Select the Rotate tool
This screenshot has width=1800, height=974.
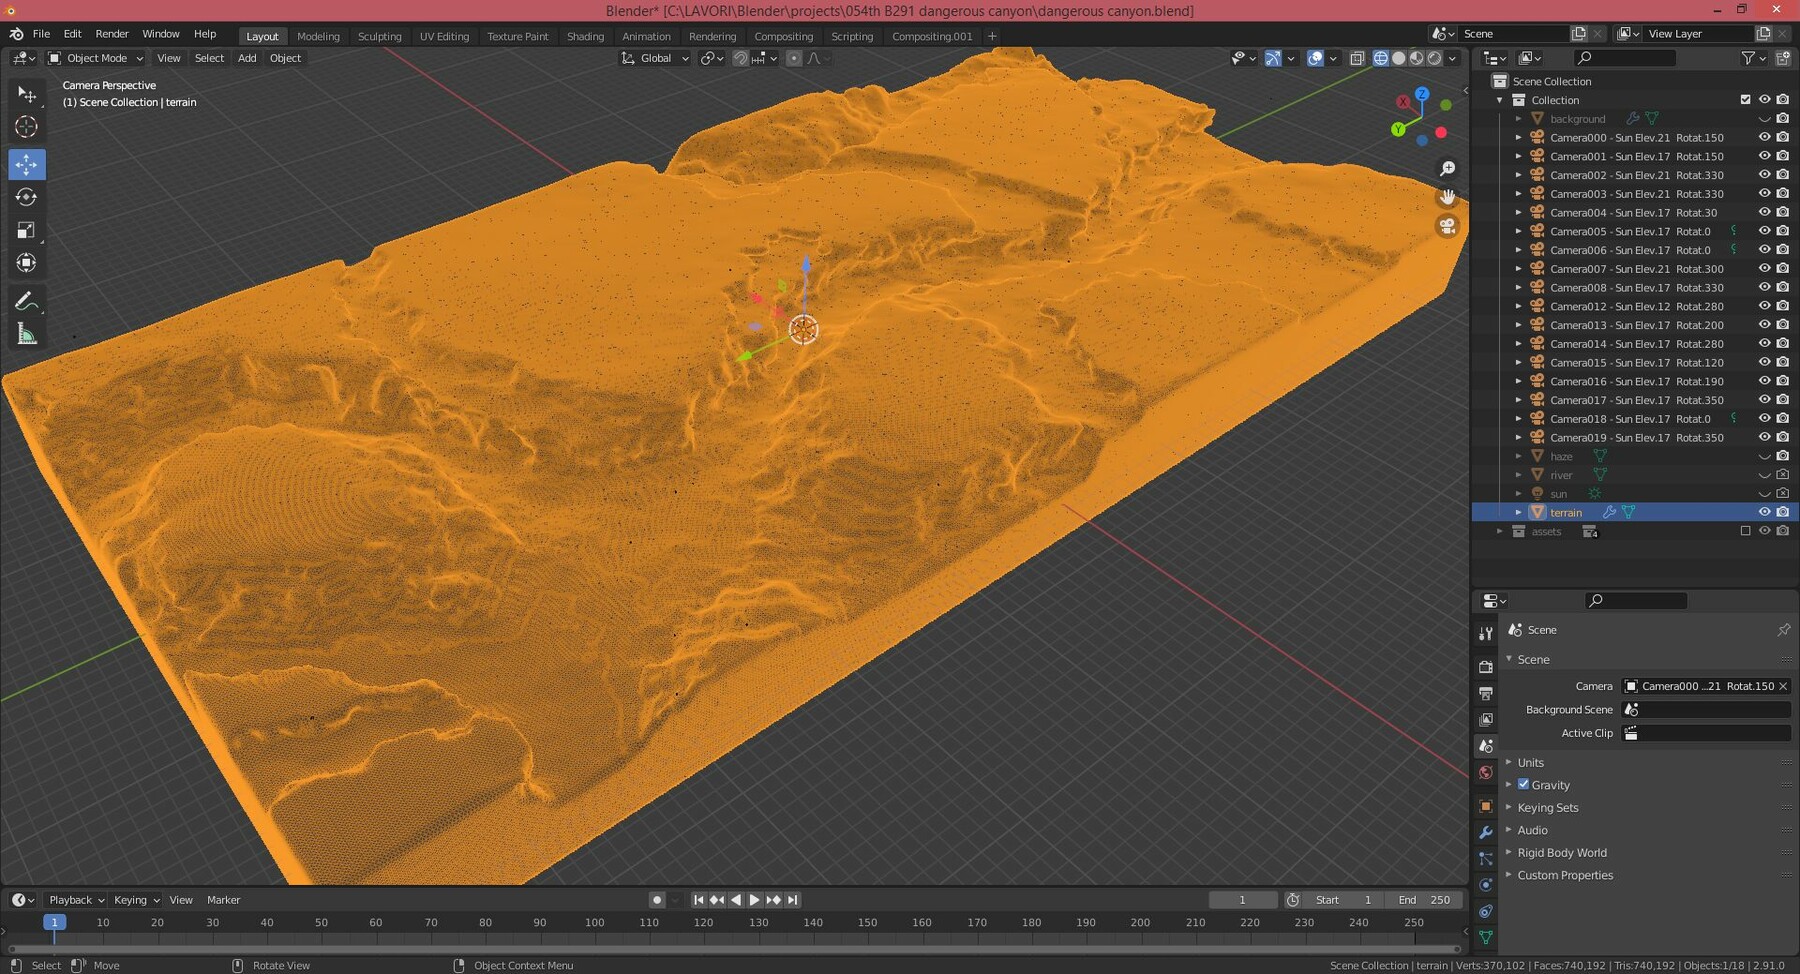[27, 197]
